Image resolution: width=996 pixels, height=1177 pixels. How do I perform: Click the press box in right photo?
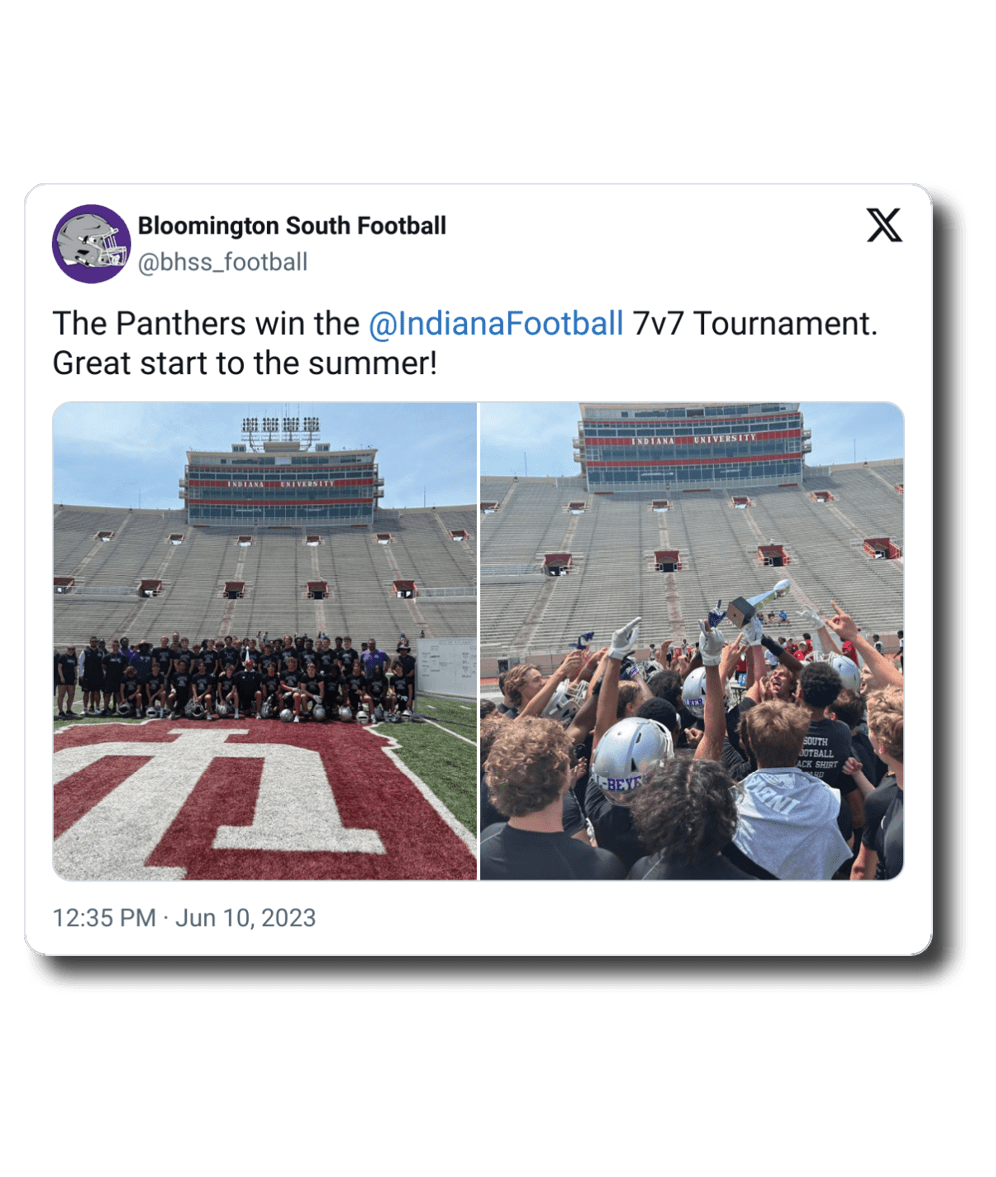click(x=692, y=447)
